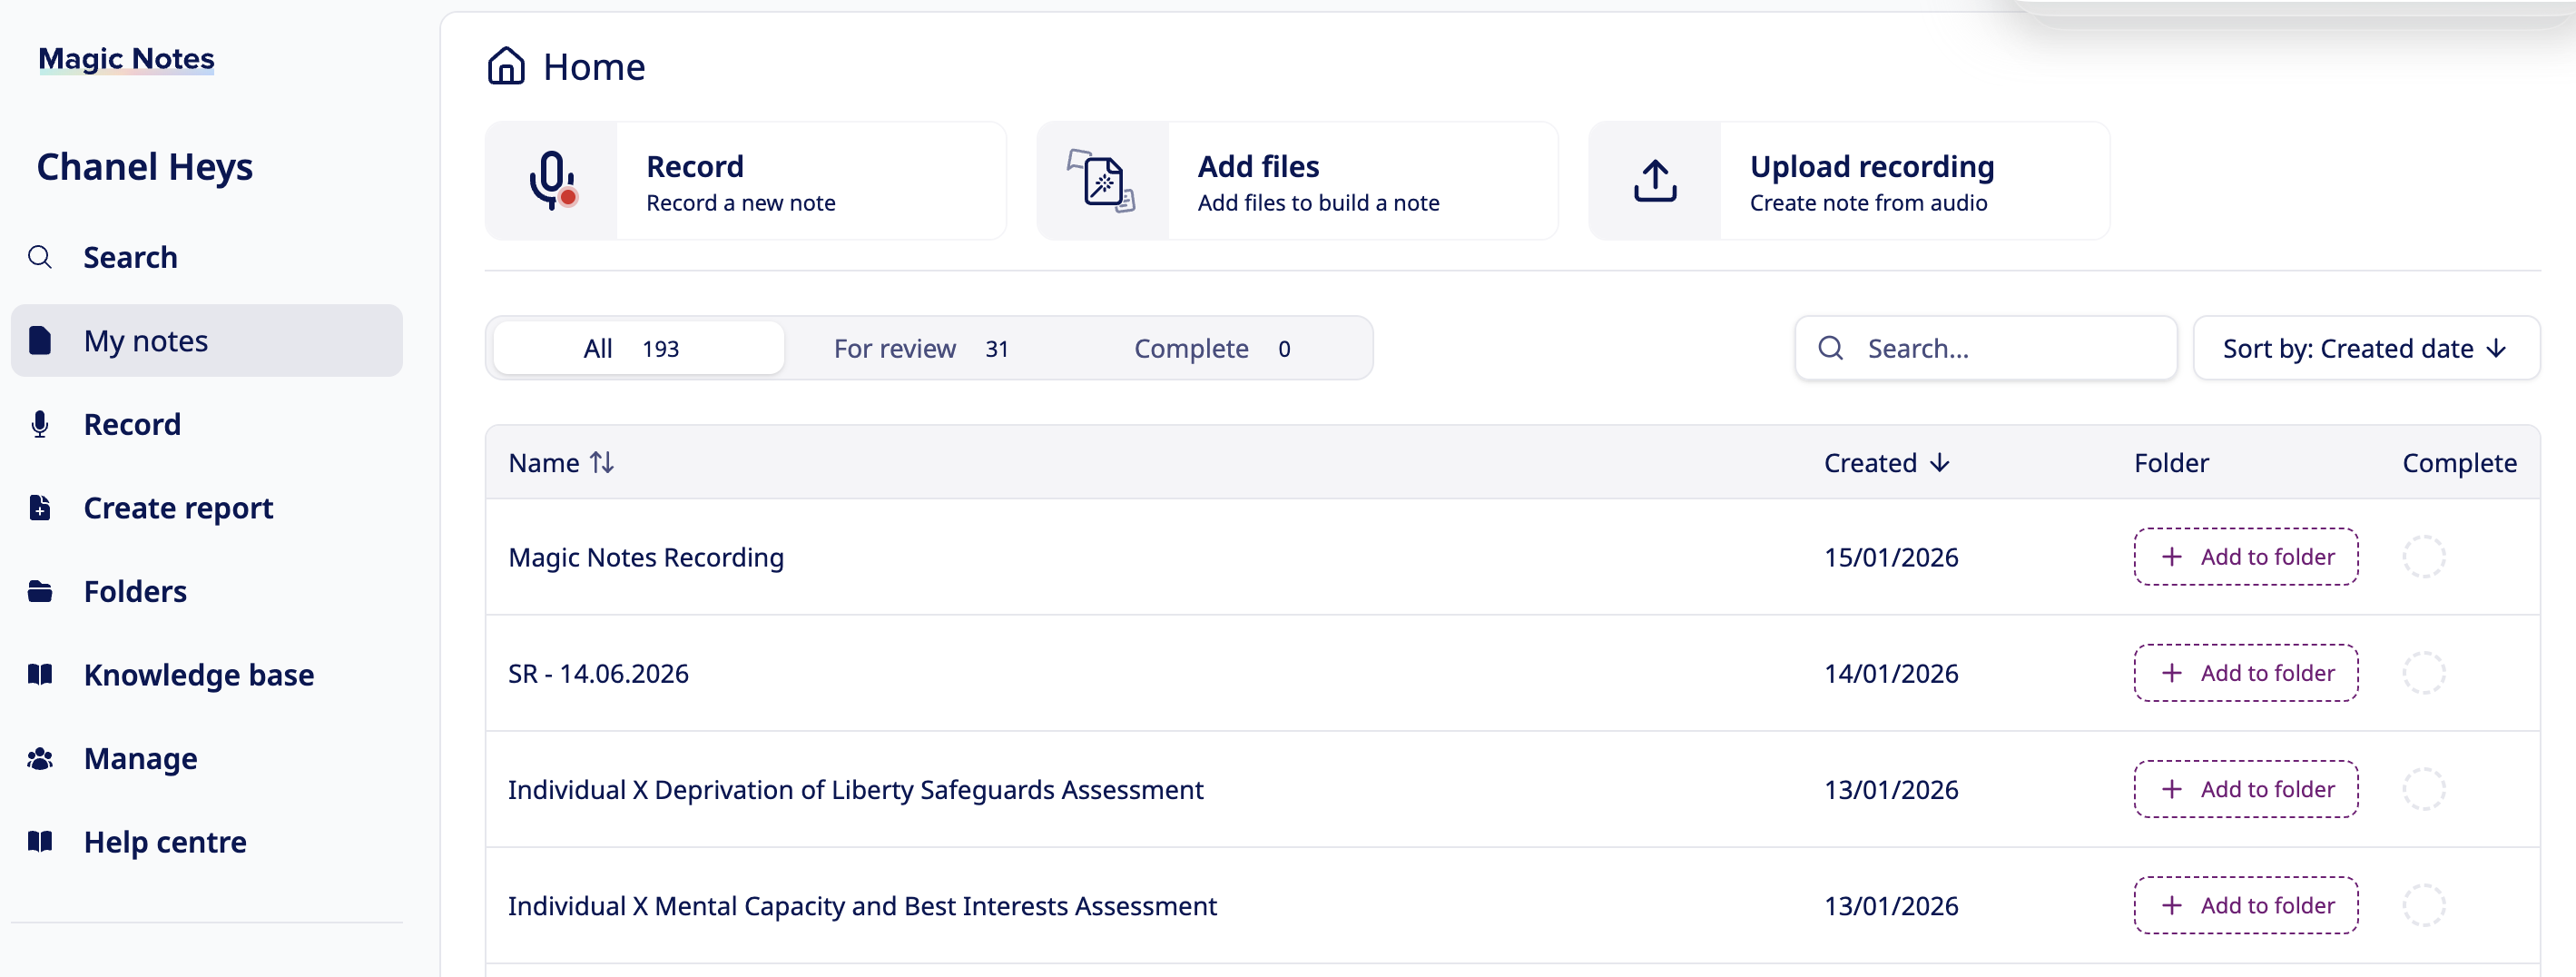Open Knowledge base in the sidebar

click(x=198, y=675)
